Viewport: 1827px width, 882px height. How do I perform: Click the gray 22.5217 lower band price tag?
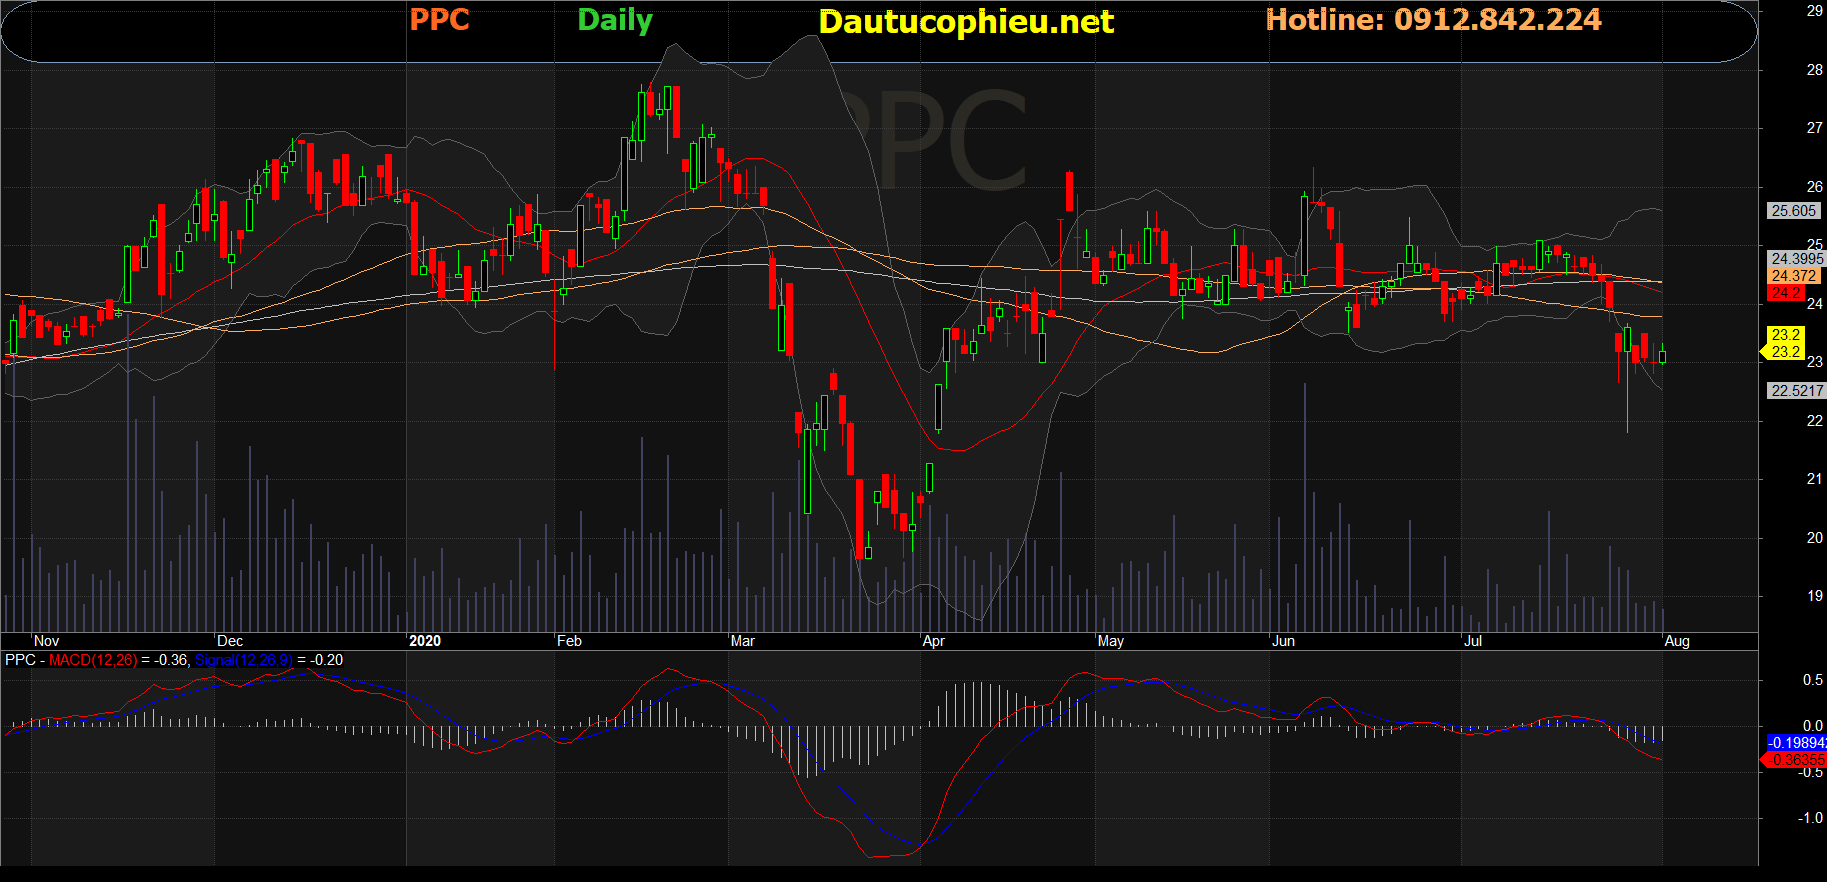(x=1796, y=391)
